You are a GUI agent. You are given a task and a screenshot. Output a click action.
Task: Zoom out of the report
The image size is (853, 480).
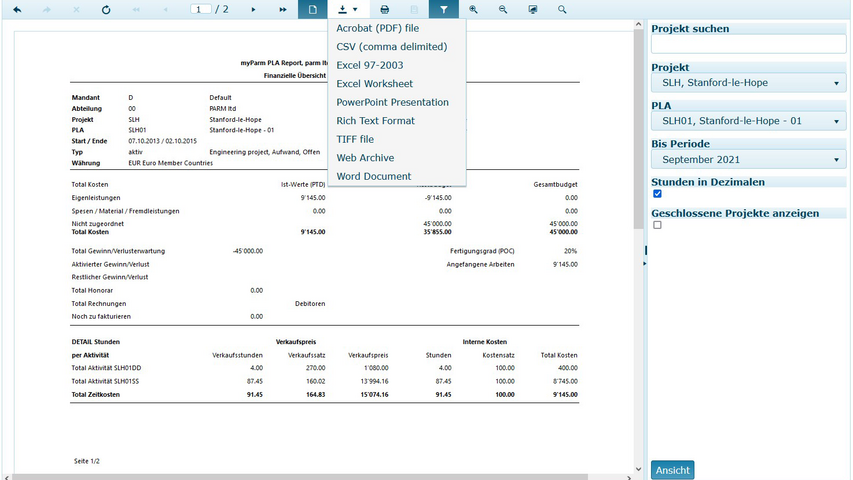pos(503,9)
